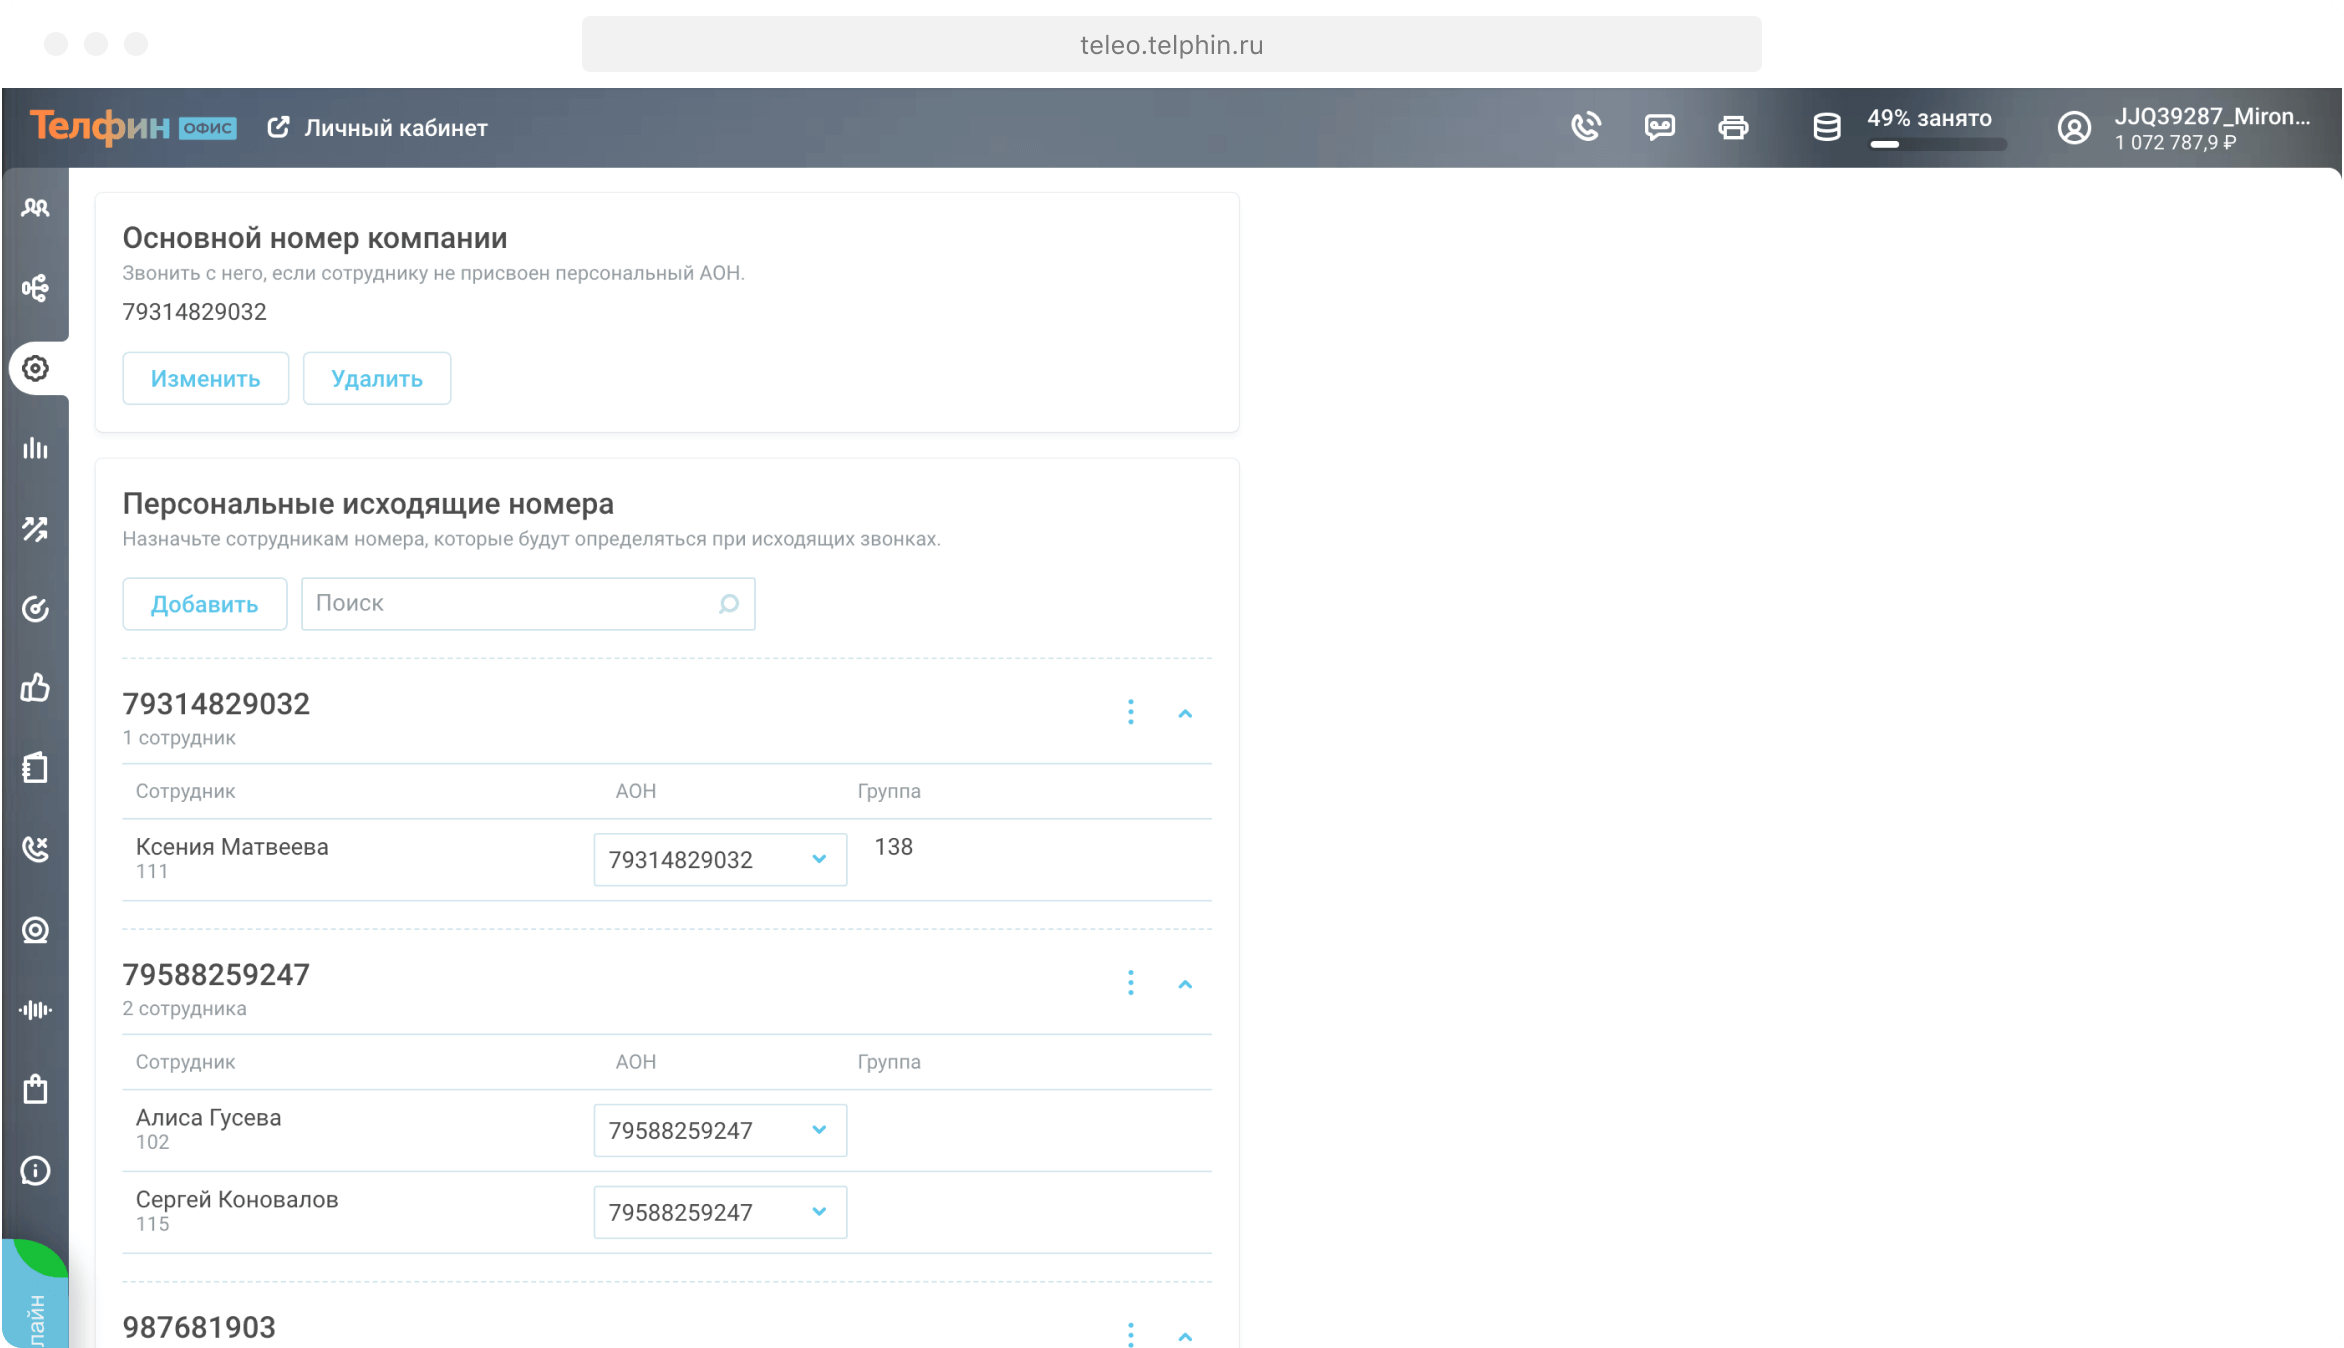Click the thumbs-up sidebar icon
This screenshot has width=2344, height=1348.
35,688
